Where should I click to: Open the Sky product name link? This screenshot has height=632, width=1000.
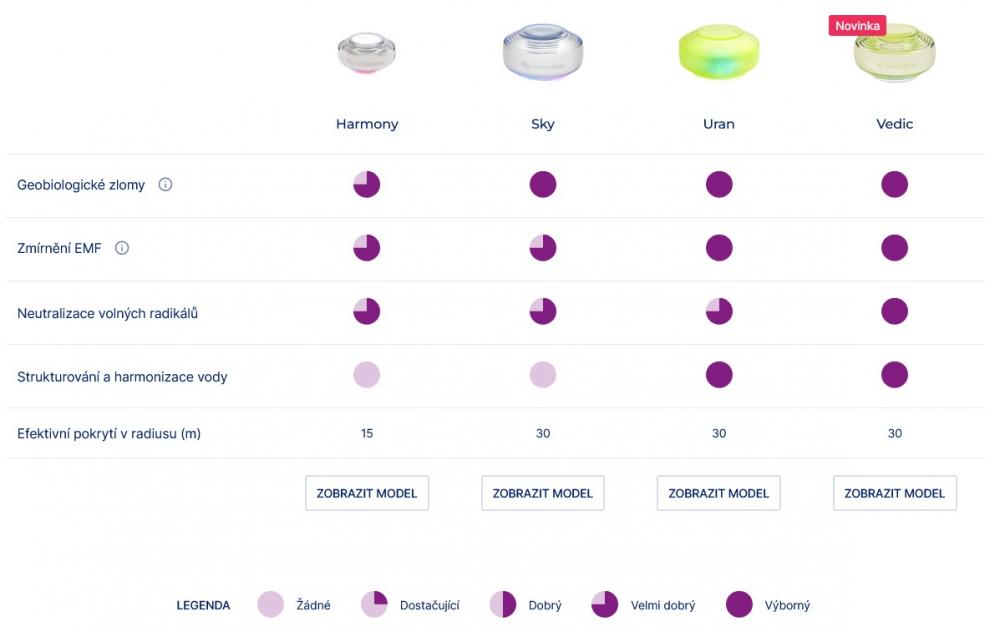pyautogui.click(x=543, y=124)
